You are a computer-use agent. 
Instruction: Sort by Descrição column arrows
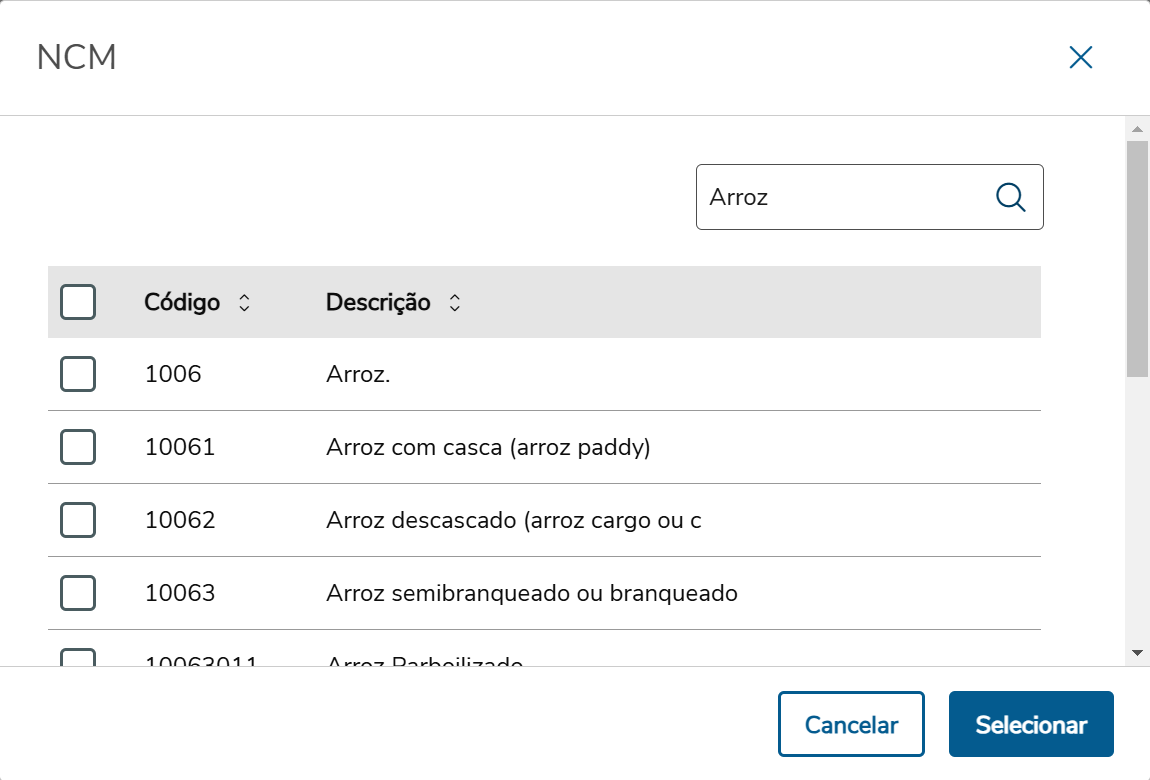point(454,303)
